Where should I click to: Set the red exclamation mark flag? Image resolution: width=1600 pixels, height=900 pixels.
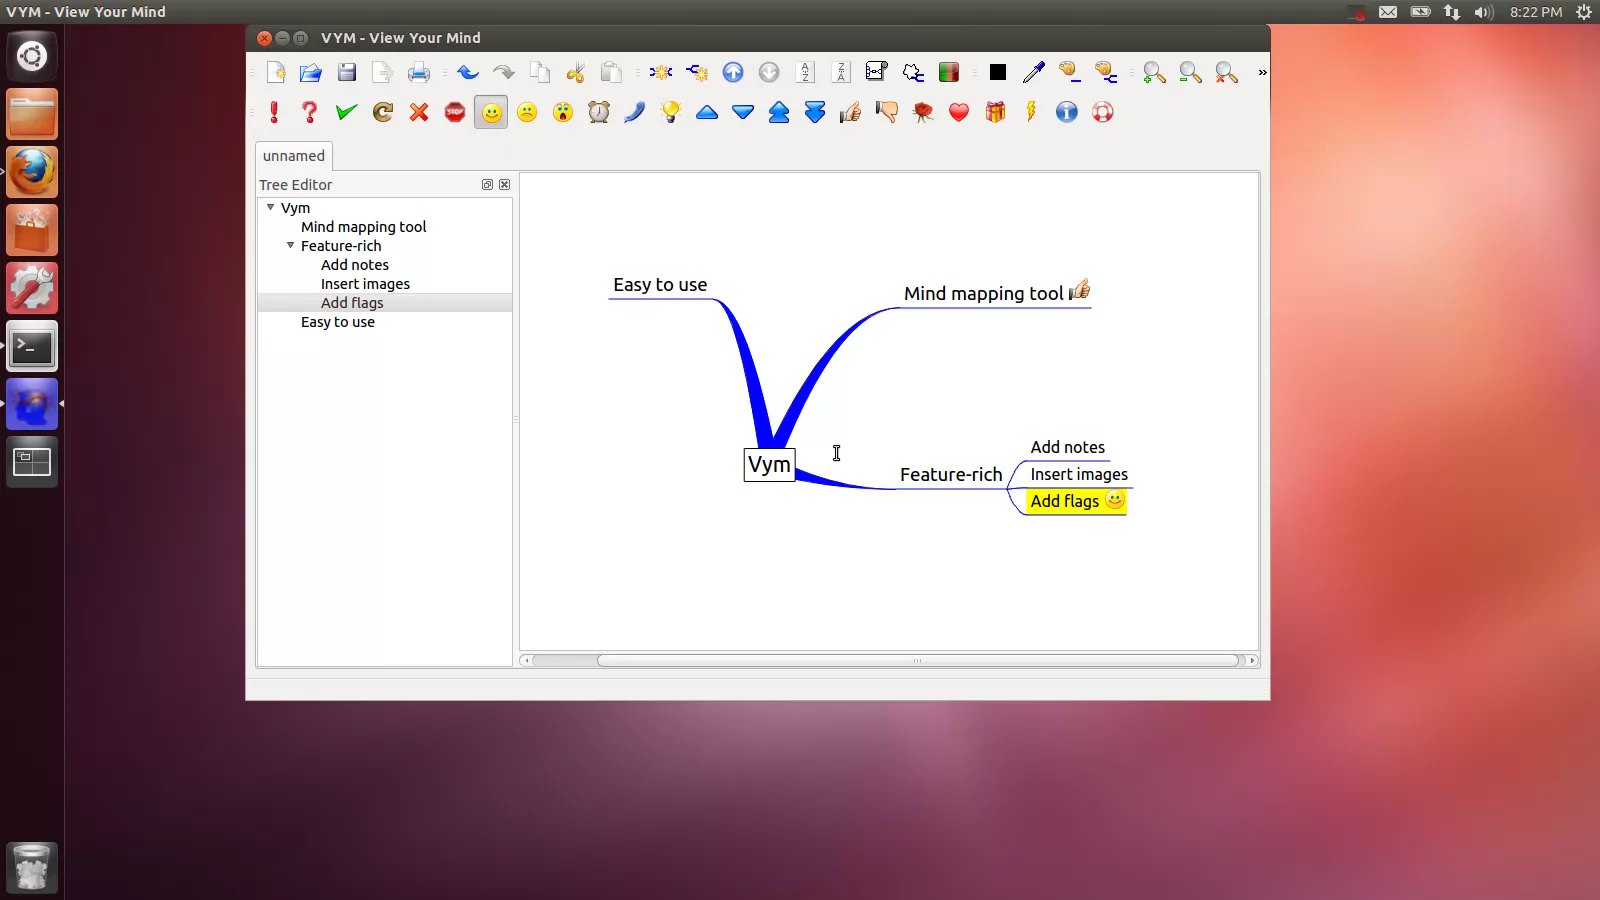tap(274, 112)
